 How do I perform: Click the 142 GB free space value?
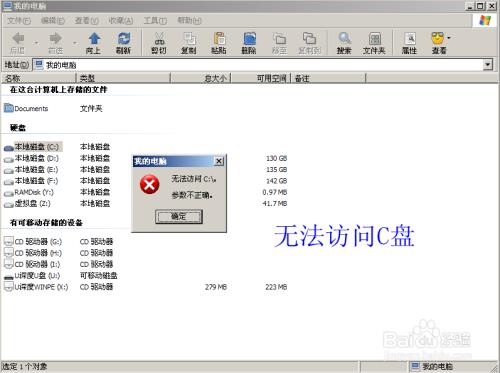(x=277, y=181)
